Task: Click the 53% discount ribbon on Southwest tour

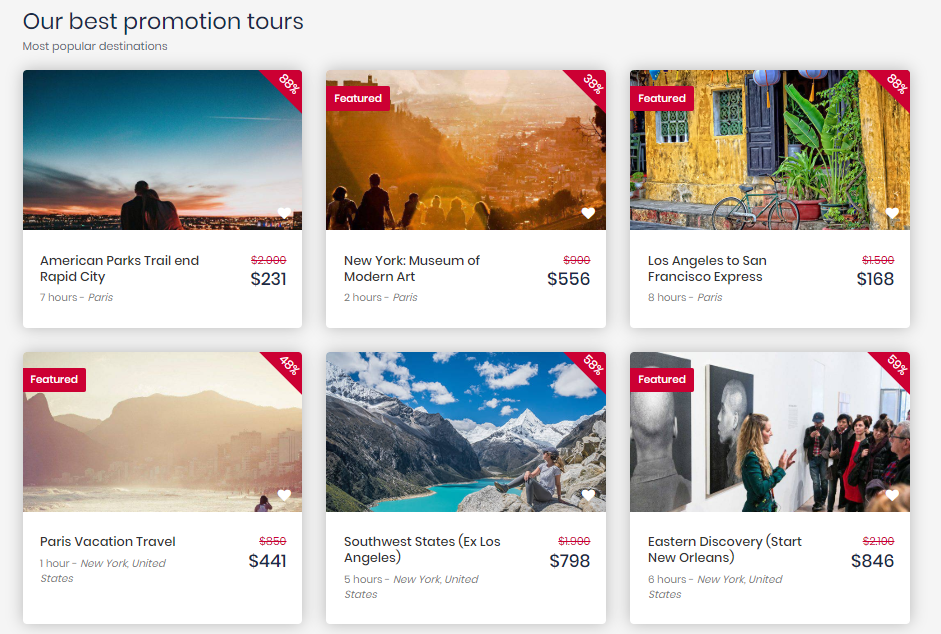Action: [591, 366]
